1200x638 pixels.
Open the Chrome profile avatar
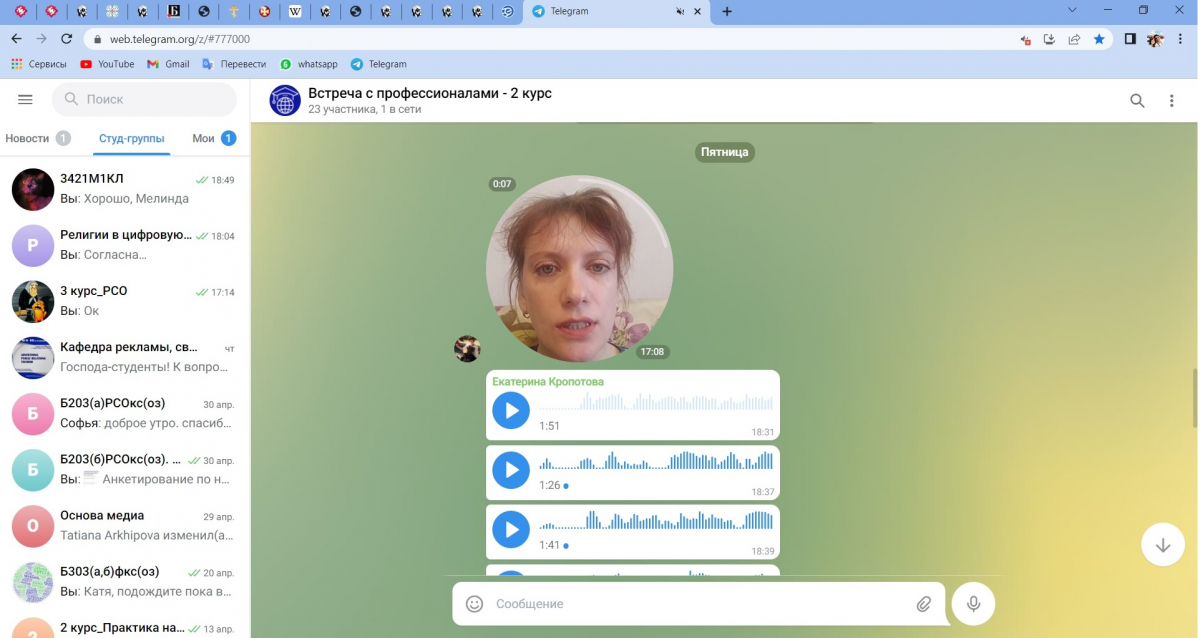coord(1155,39)
